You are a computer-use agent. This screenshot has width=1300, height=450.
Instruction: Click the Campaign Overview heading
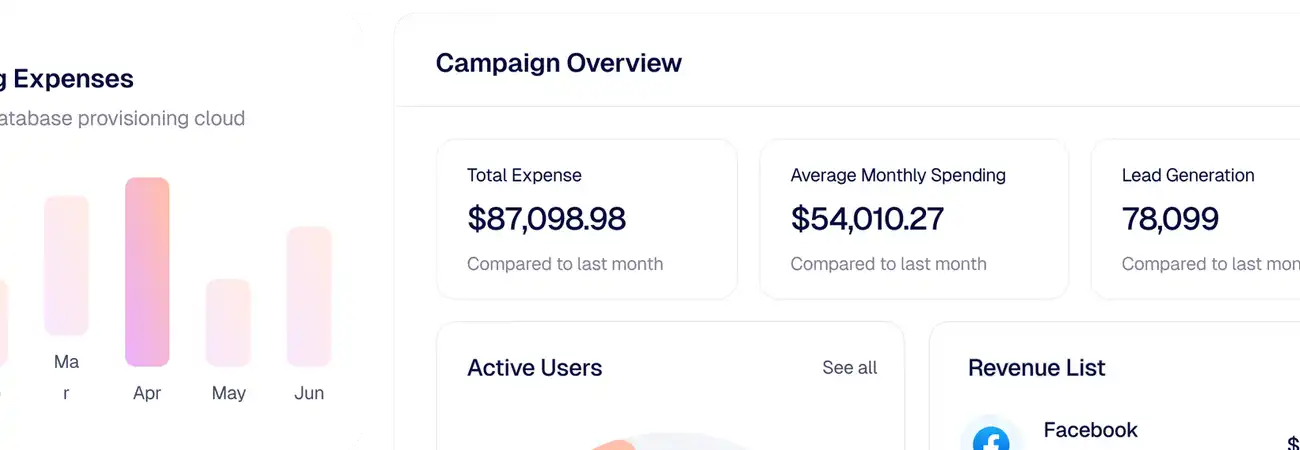(x=558, y=63)
